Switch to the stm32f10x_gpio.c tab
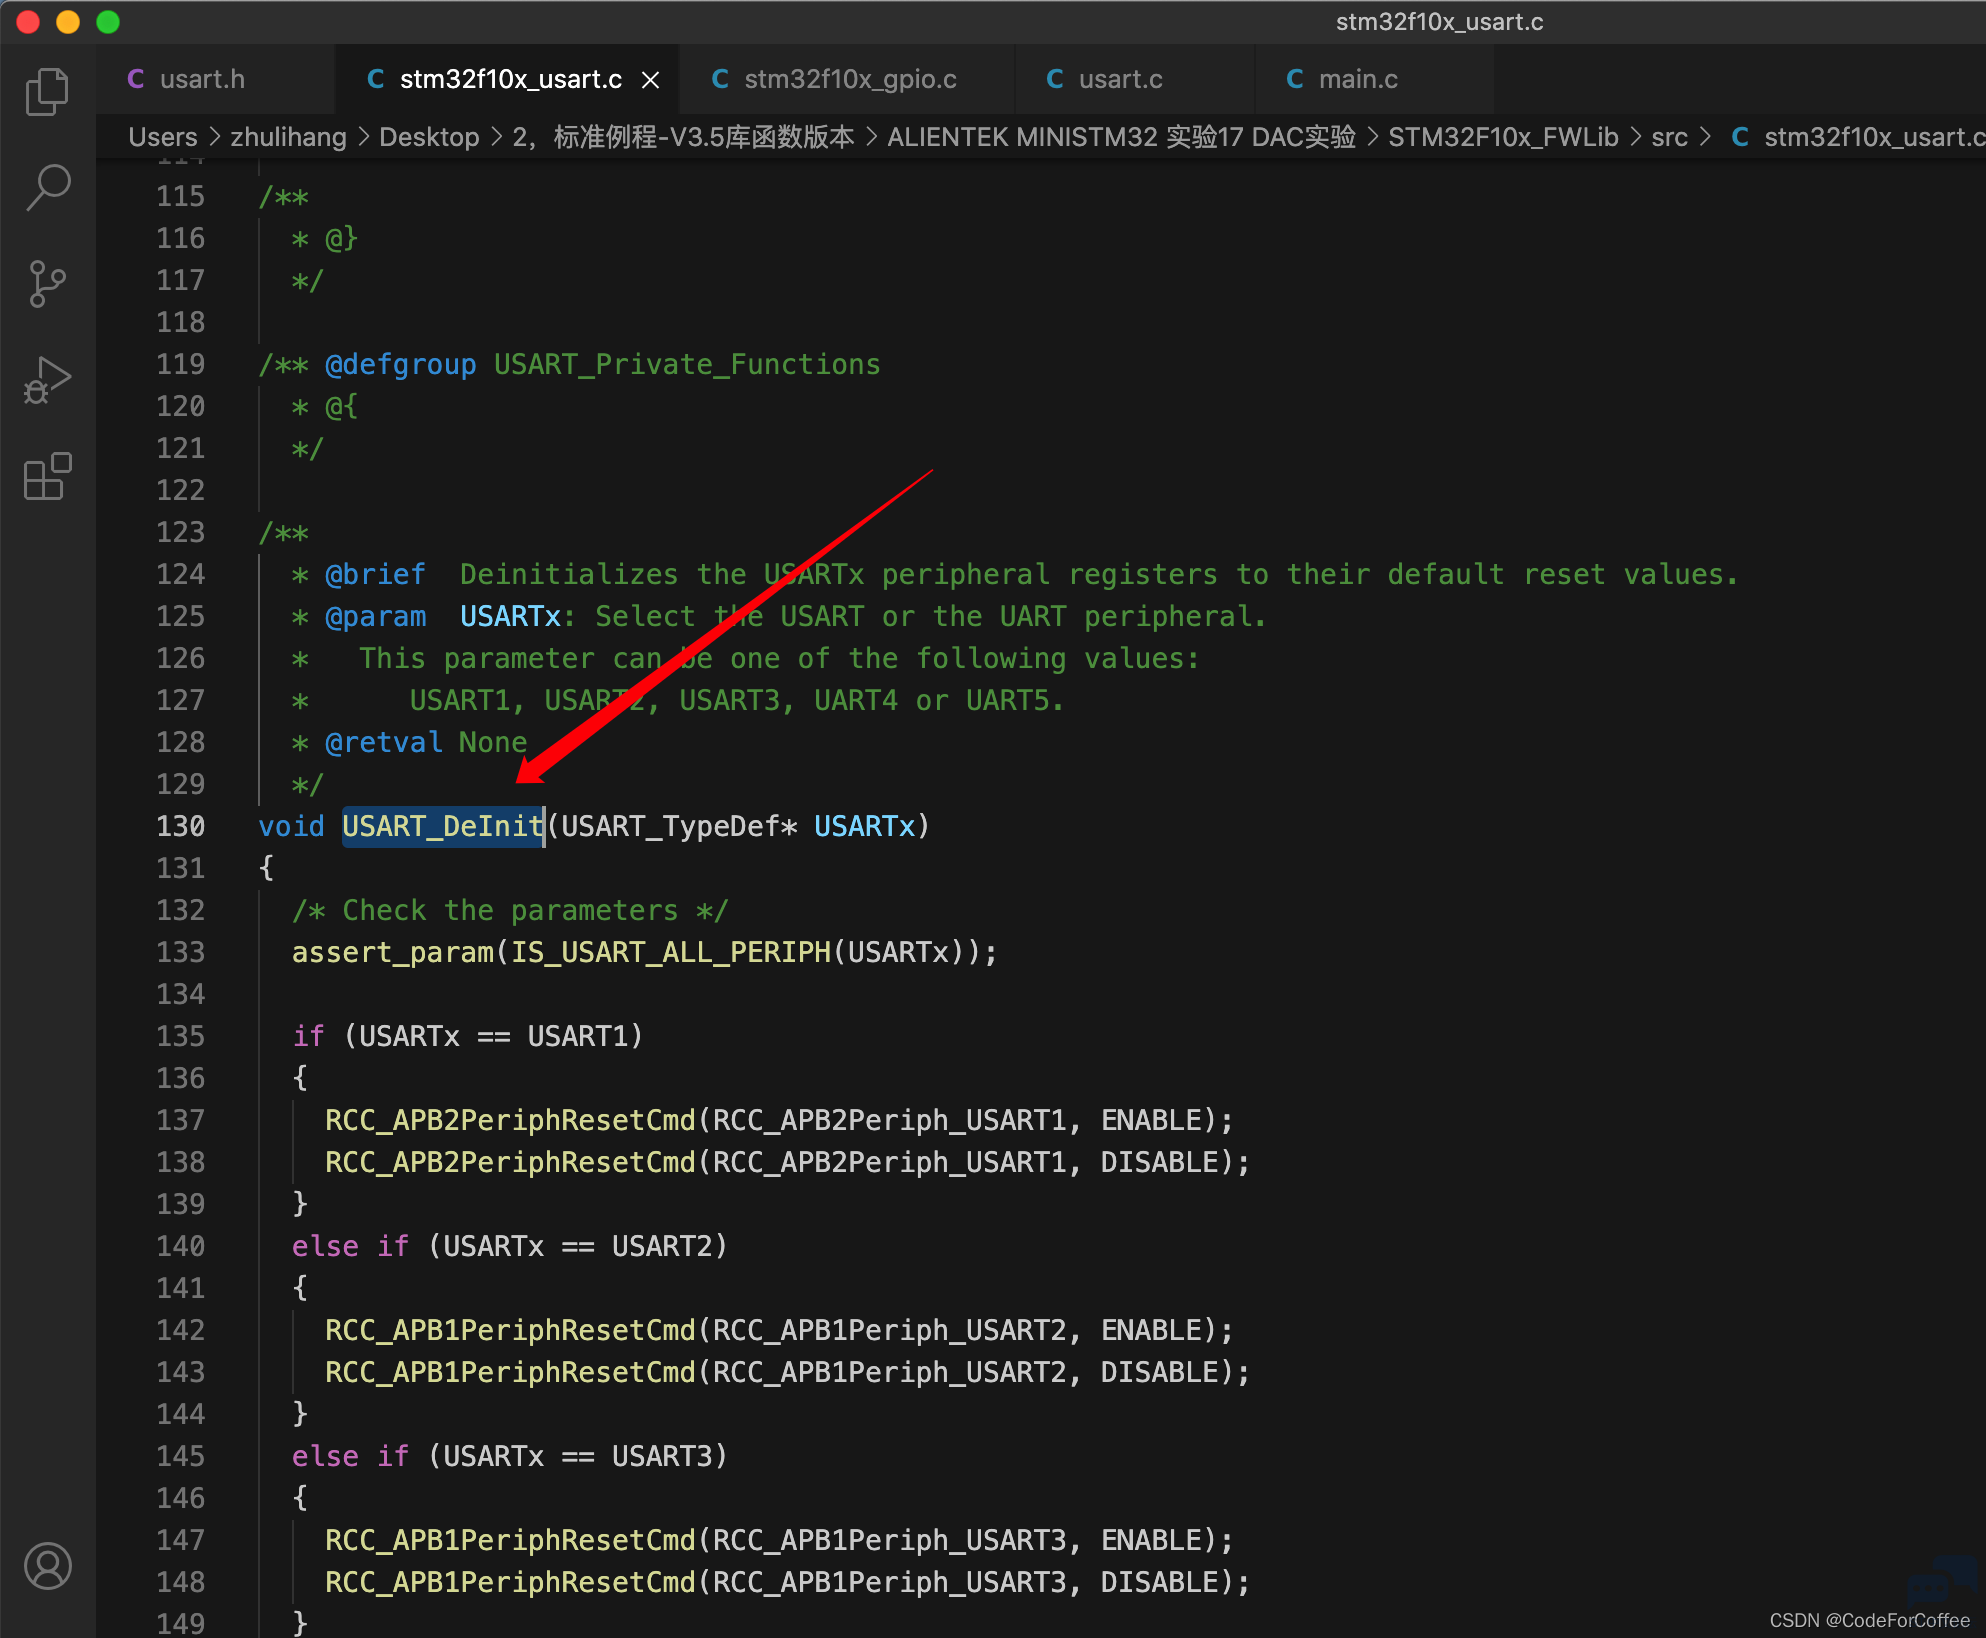Image resolution: width=1986 pixels, height=1638 pixels. [846, 79]
